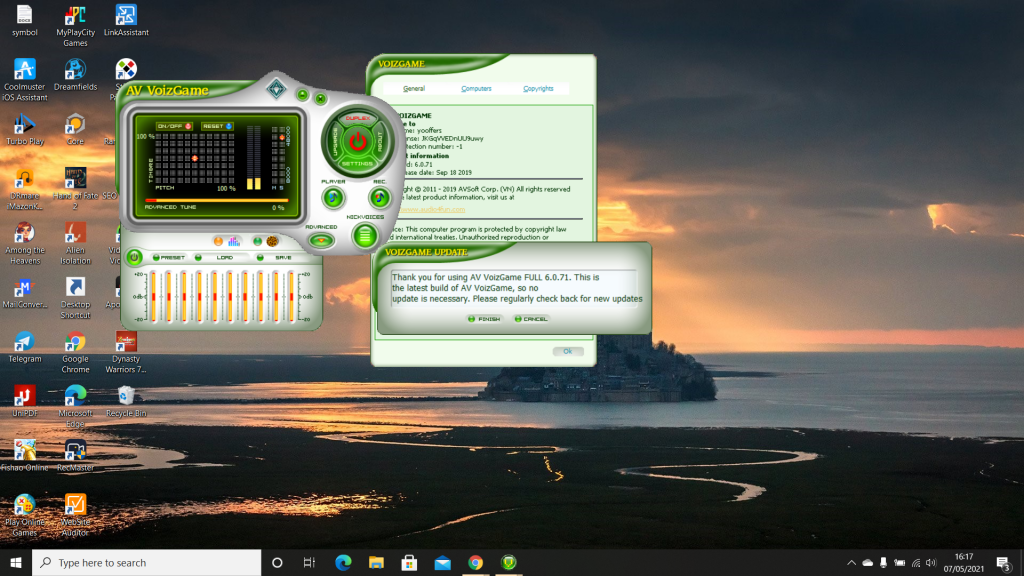Click the Upgrade segment of the control dial
This screenshot has height=576, width=1024.
[x=335, y=141]
